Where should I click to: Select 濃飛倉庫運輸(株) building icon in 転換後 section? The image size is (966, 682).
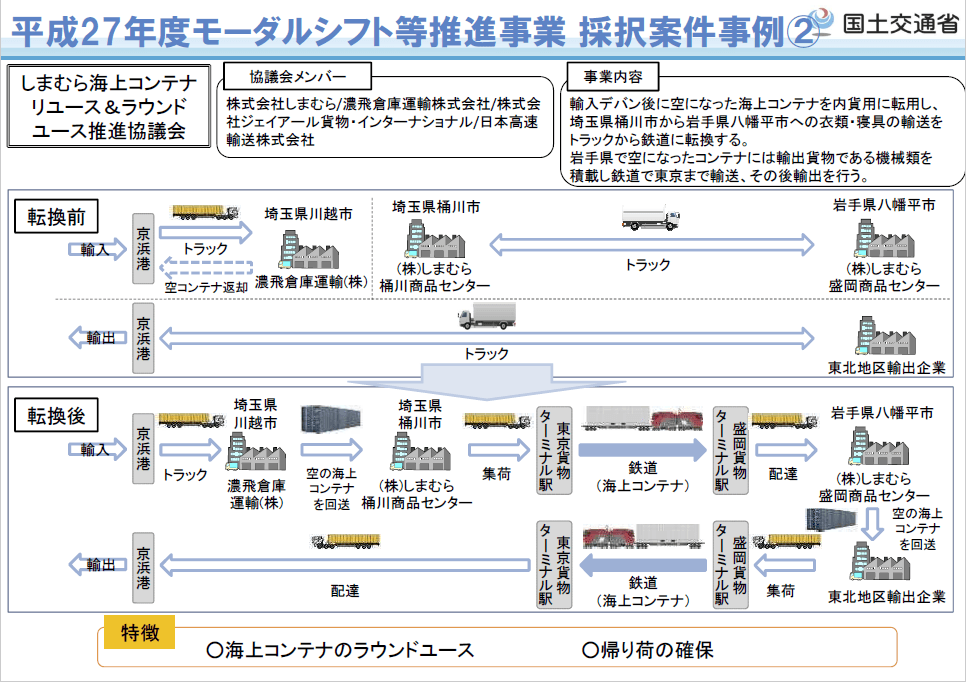click(x=256, y=452)
